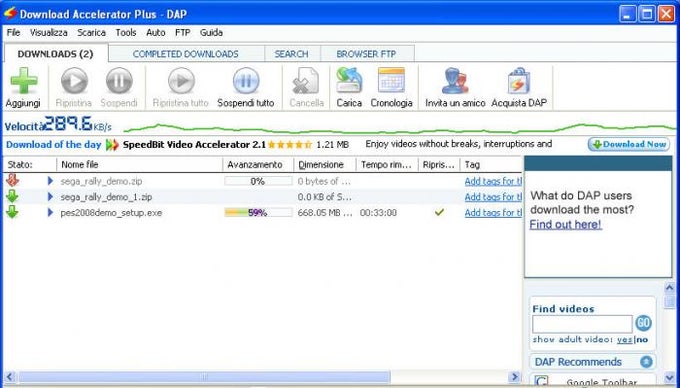Open the Guida menu
The image size is (680, 388).
(211, 33)
